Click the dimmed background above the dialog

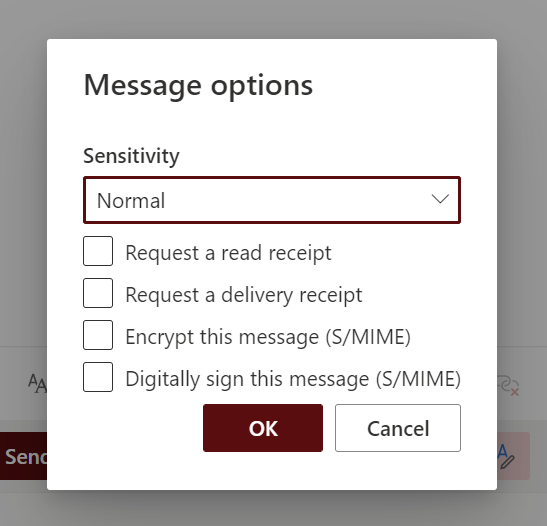click(272, 19)
